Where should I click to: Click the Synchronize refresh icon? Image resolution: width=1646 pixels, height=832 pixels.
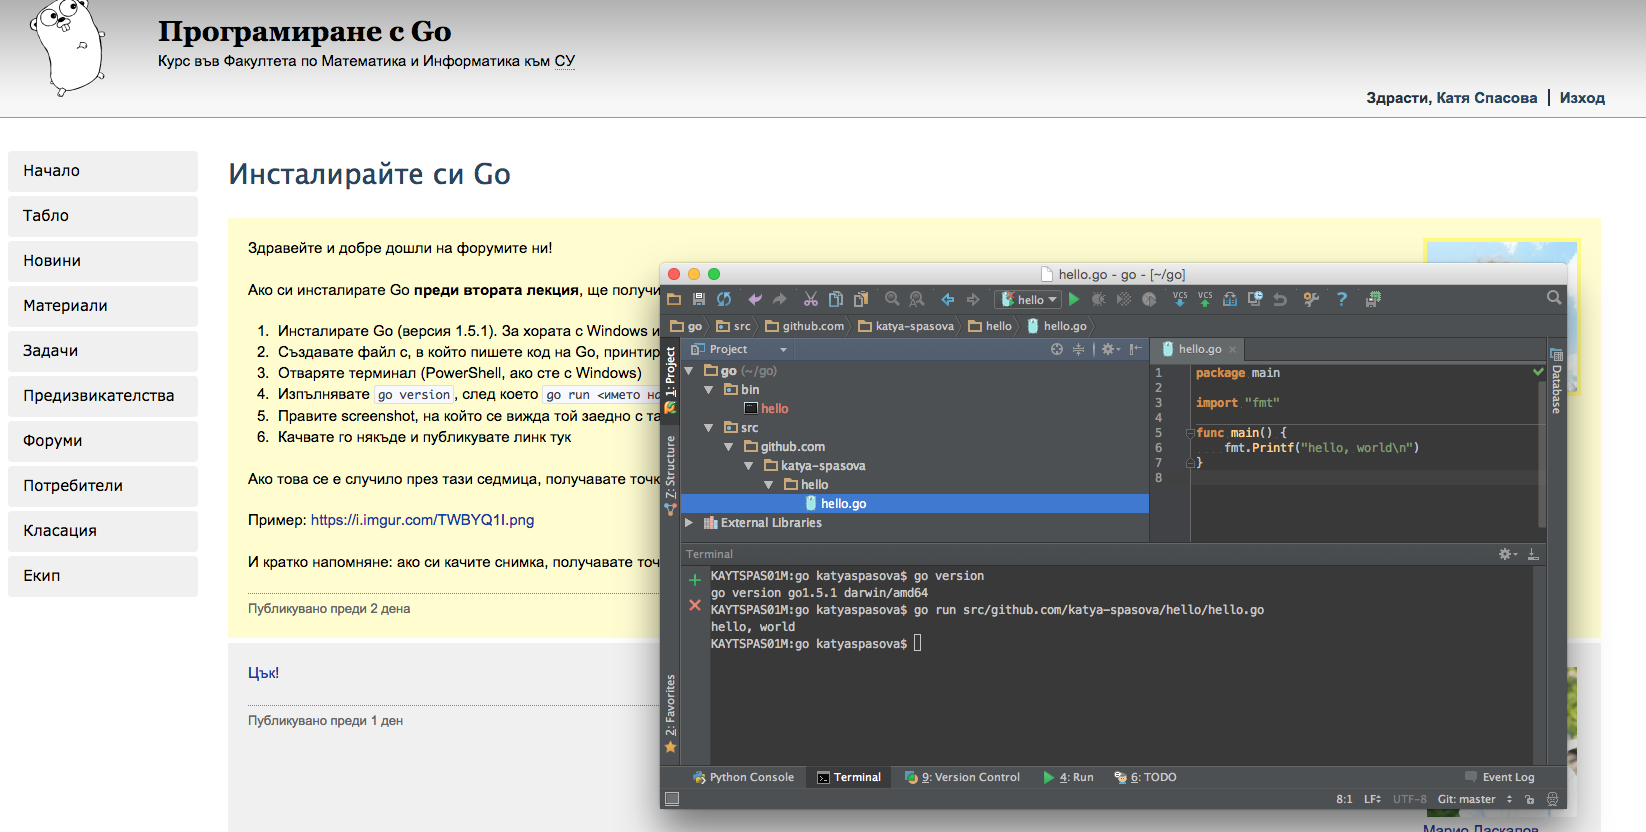click(724, 299)
